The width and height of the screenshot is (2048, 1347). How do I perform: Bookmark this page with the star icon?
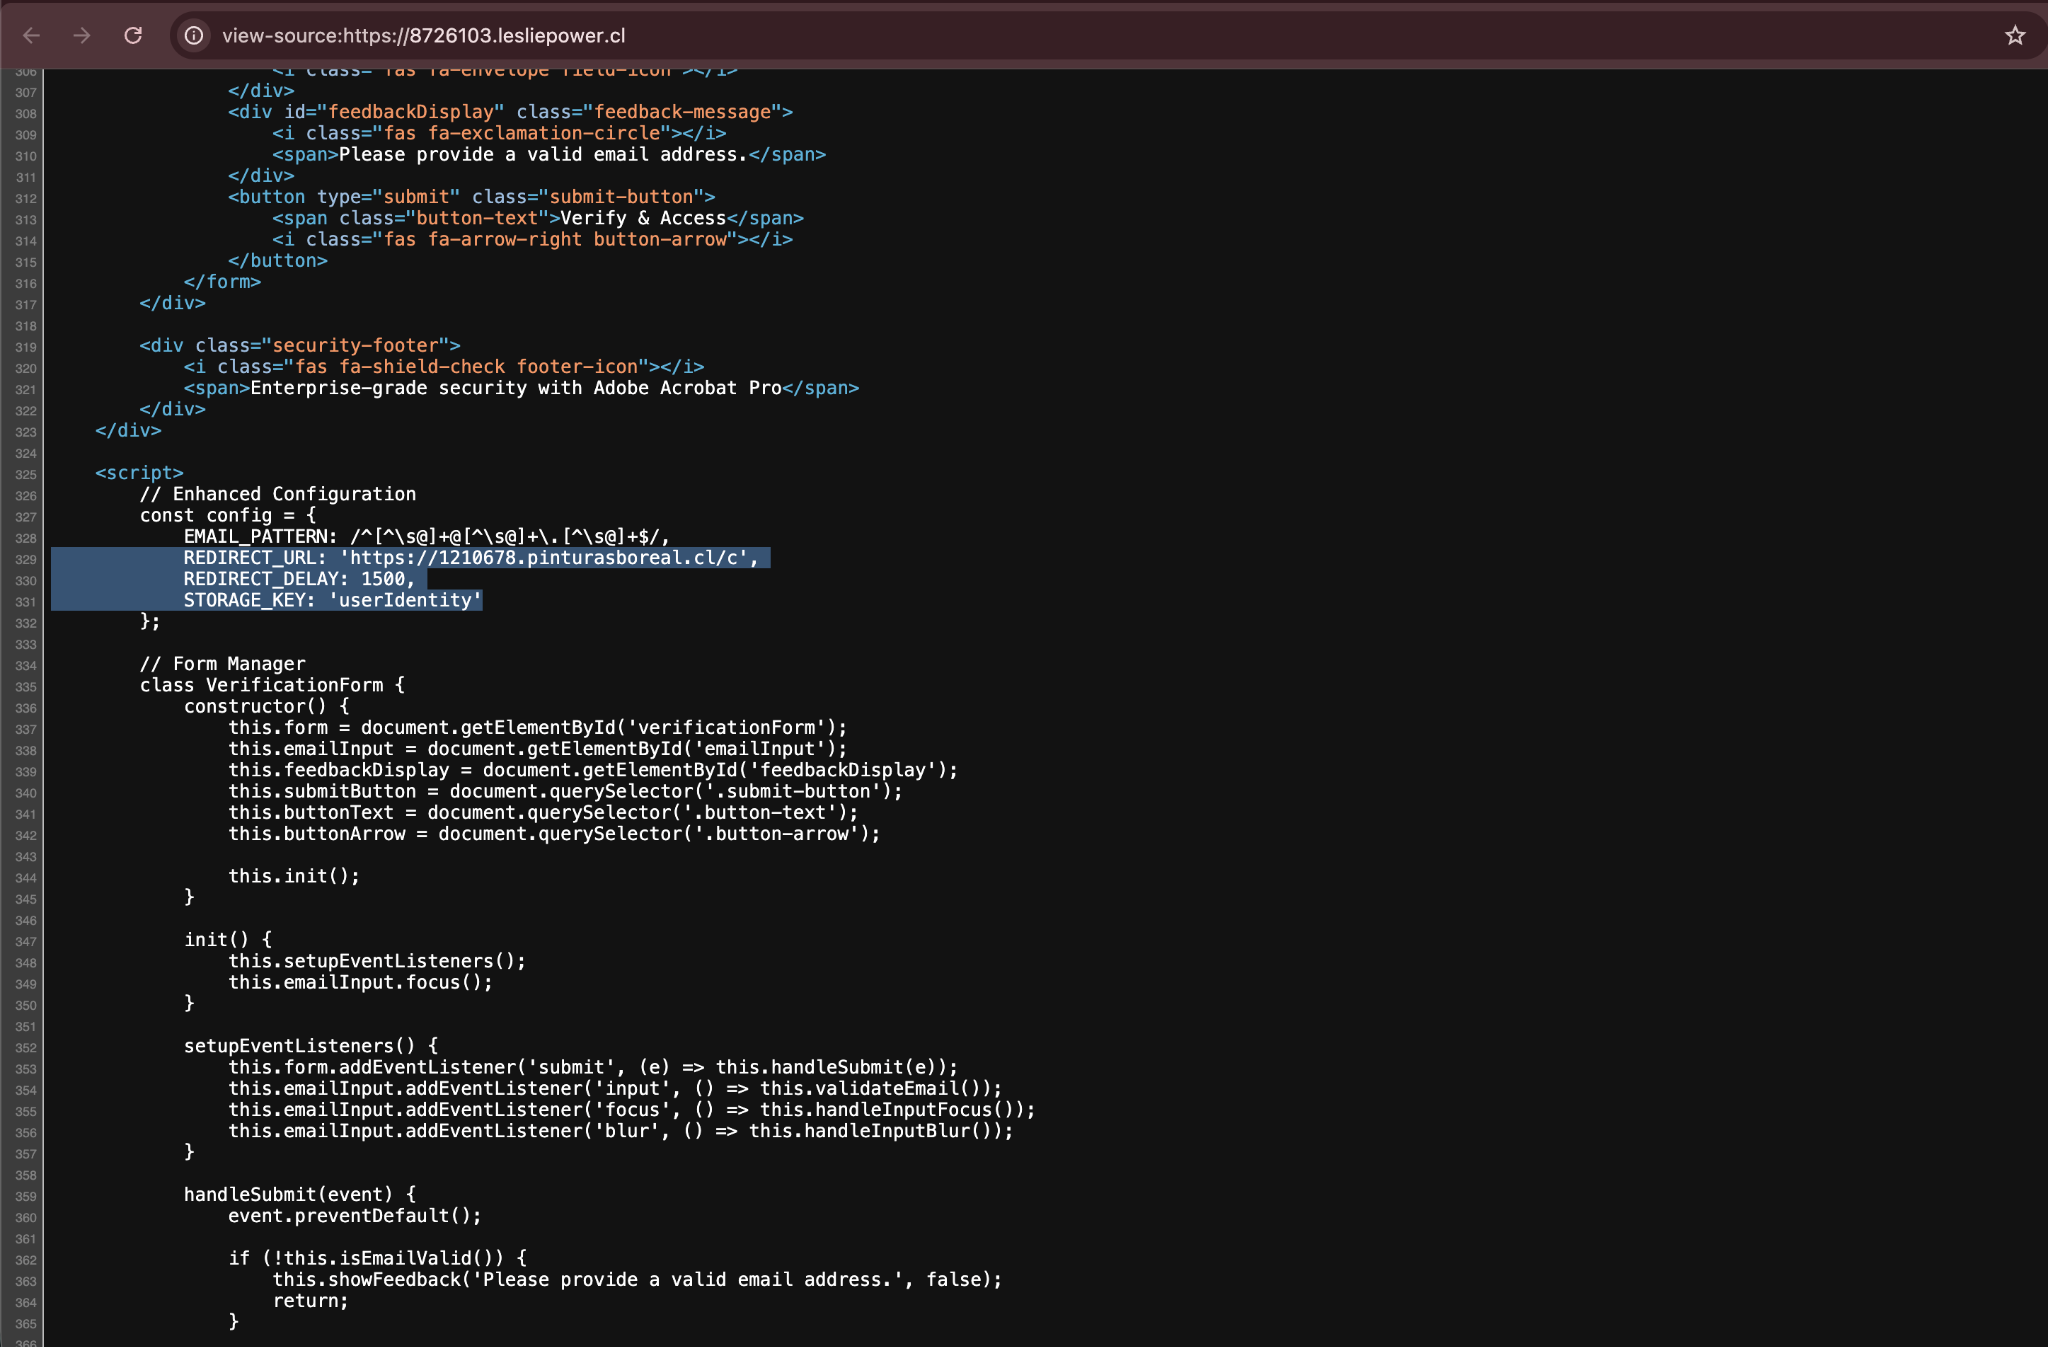point(2014,36)
